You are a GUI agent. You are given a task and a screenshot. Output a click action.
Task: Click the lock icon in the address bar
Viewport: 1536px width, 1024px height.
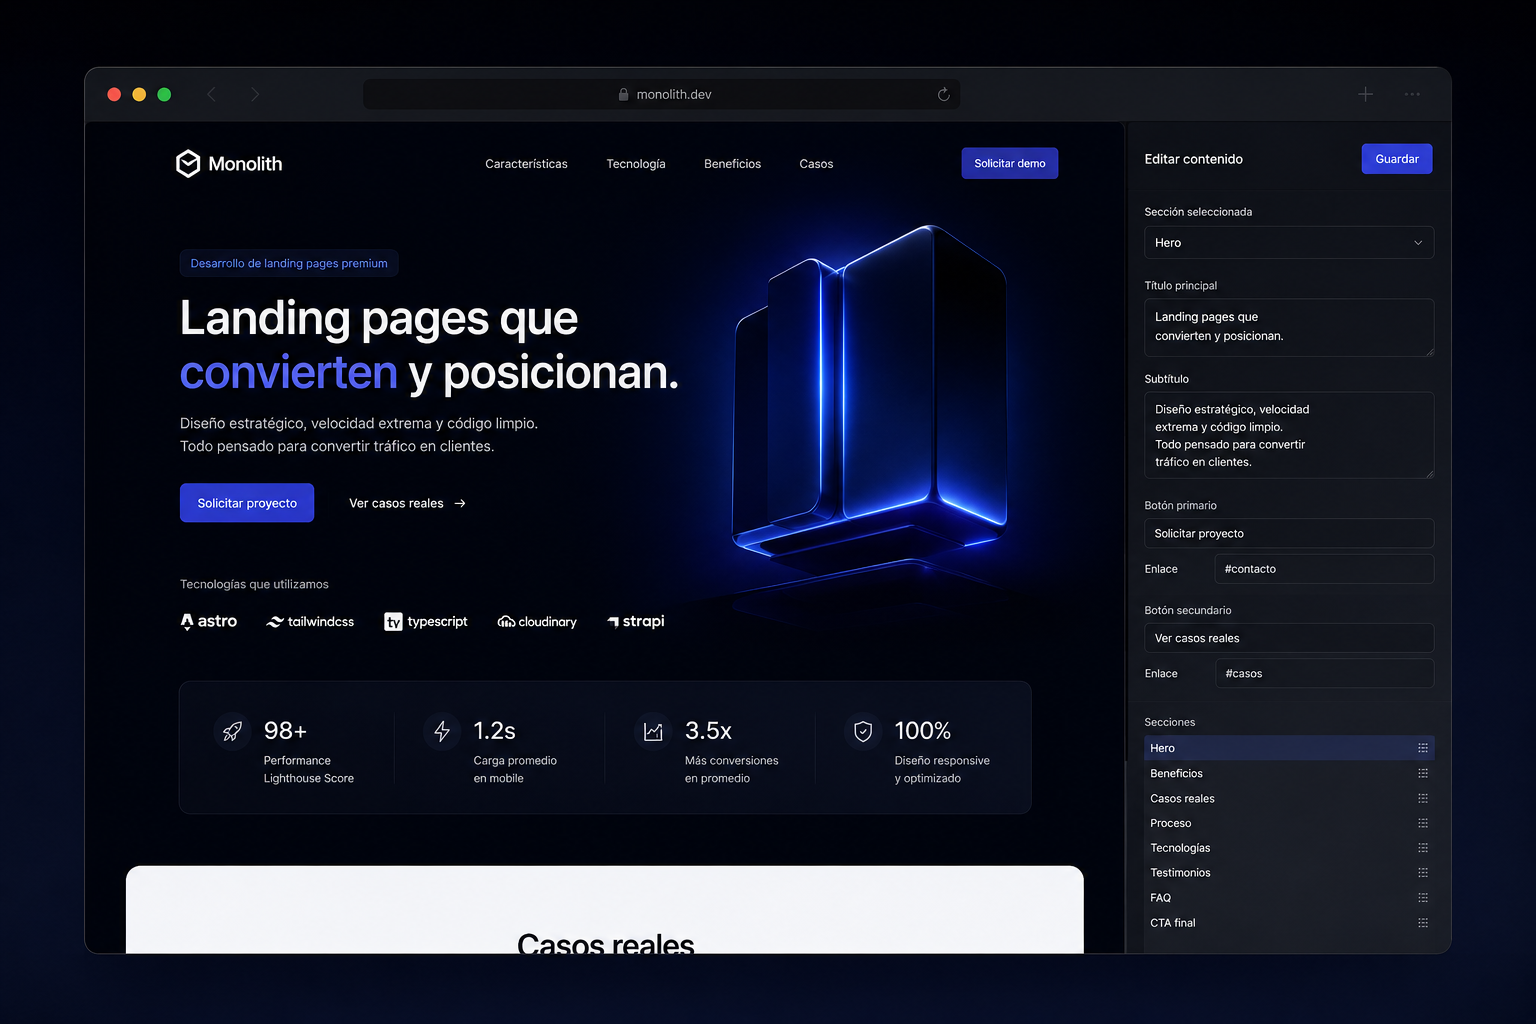click(624, 94)
